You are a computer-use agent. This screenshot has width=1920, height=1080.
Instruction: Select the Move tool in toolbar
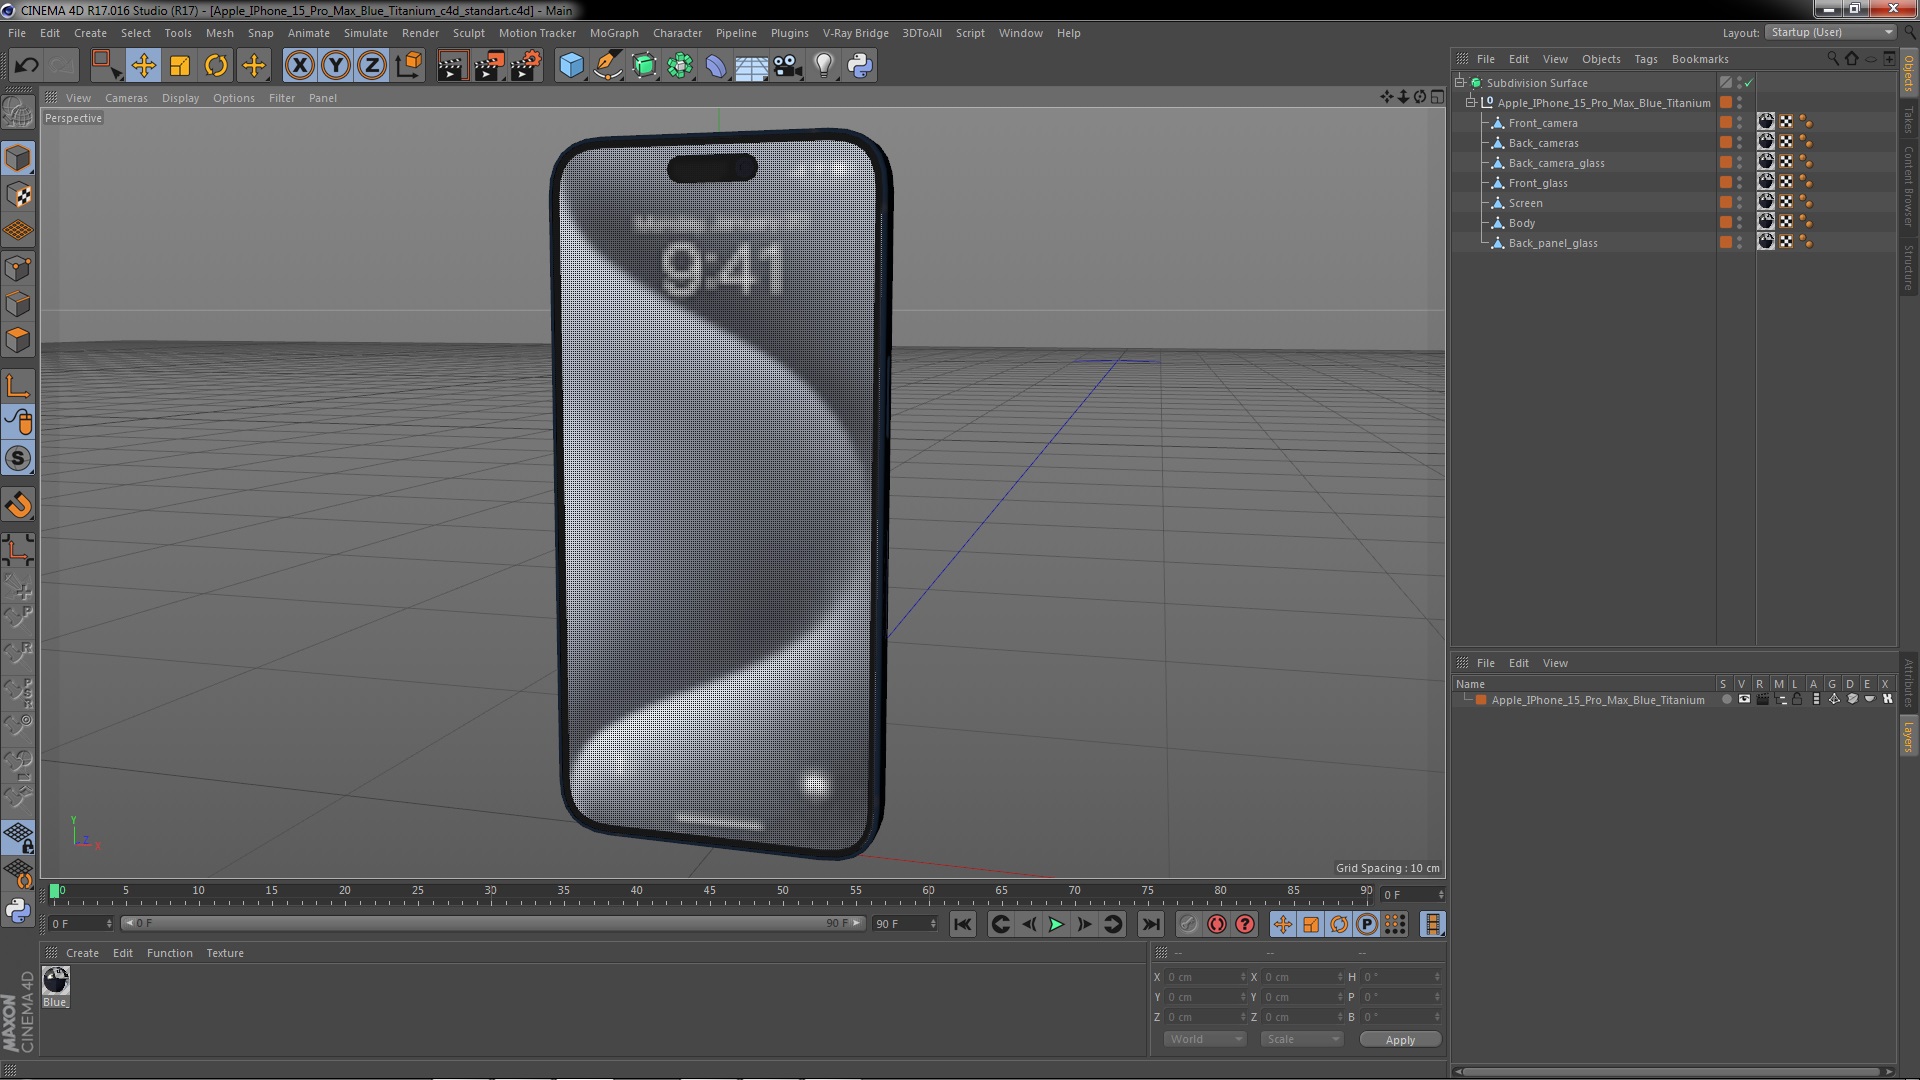coord(143,66)
